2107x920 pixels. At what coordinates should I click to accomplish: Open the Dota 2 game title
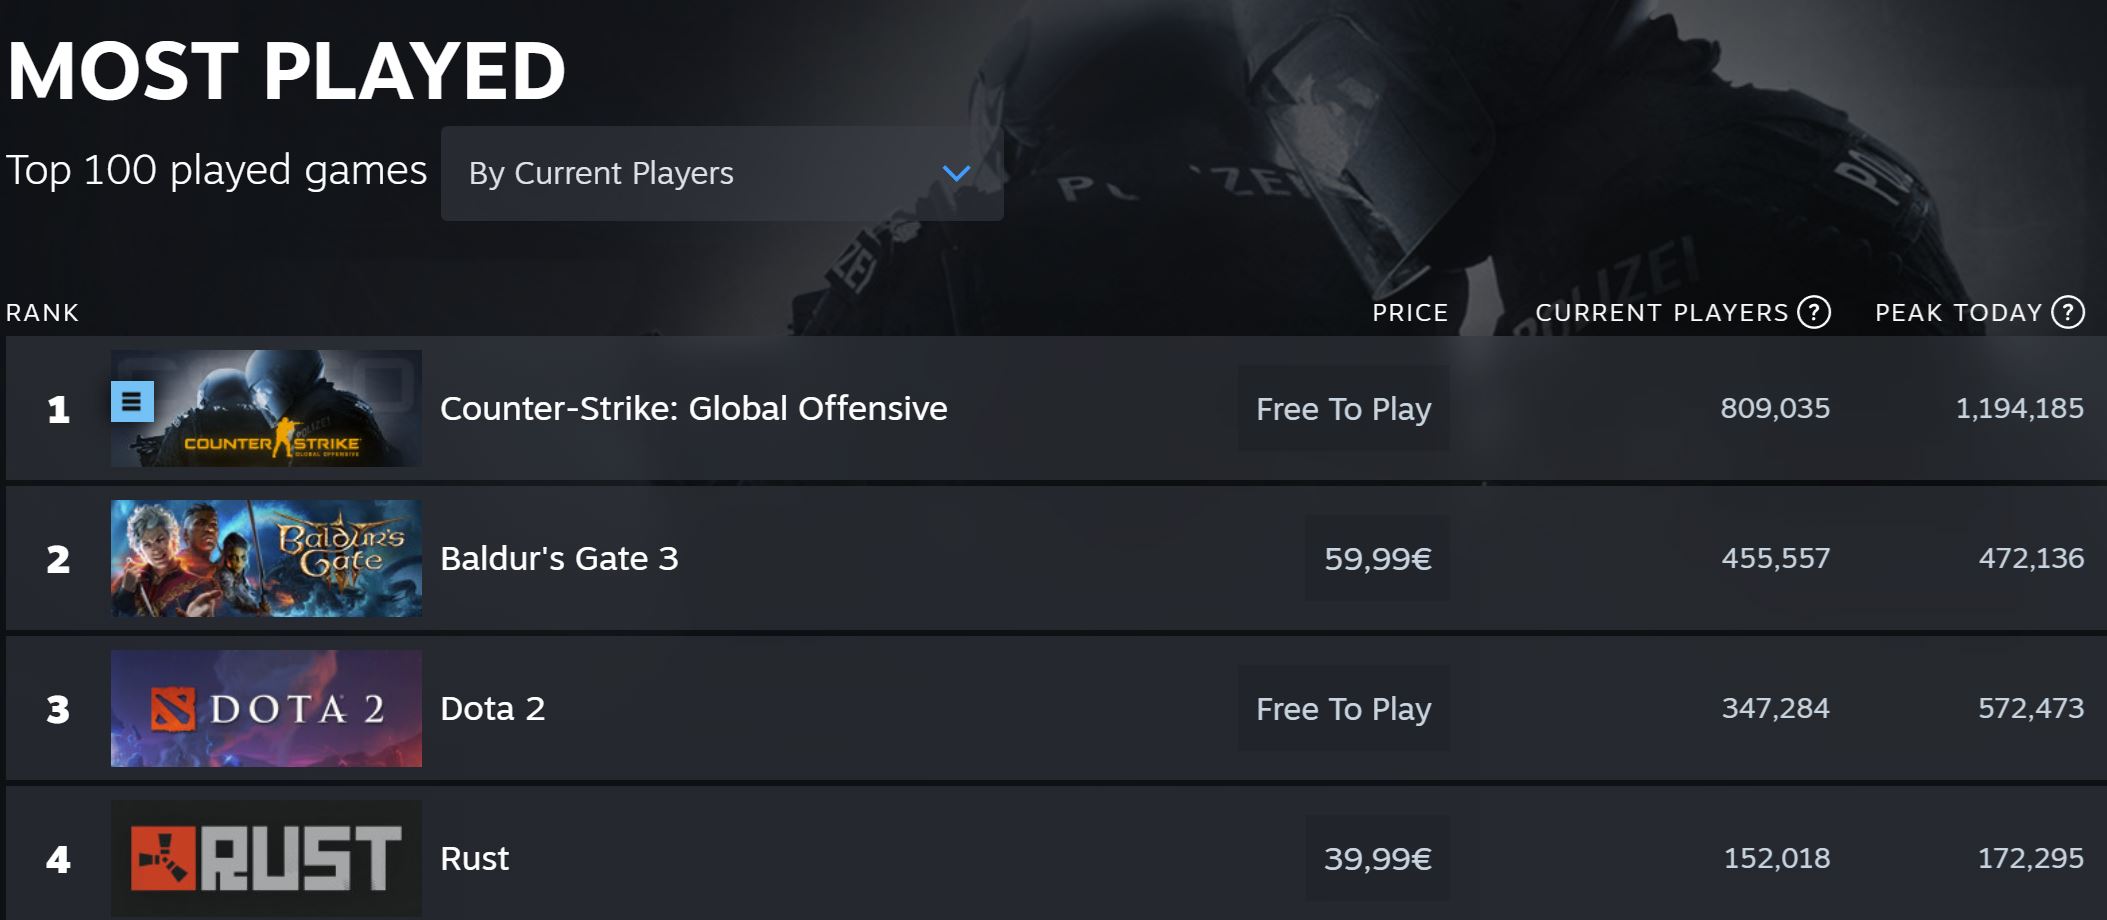[492, 708]
